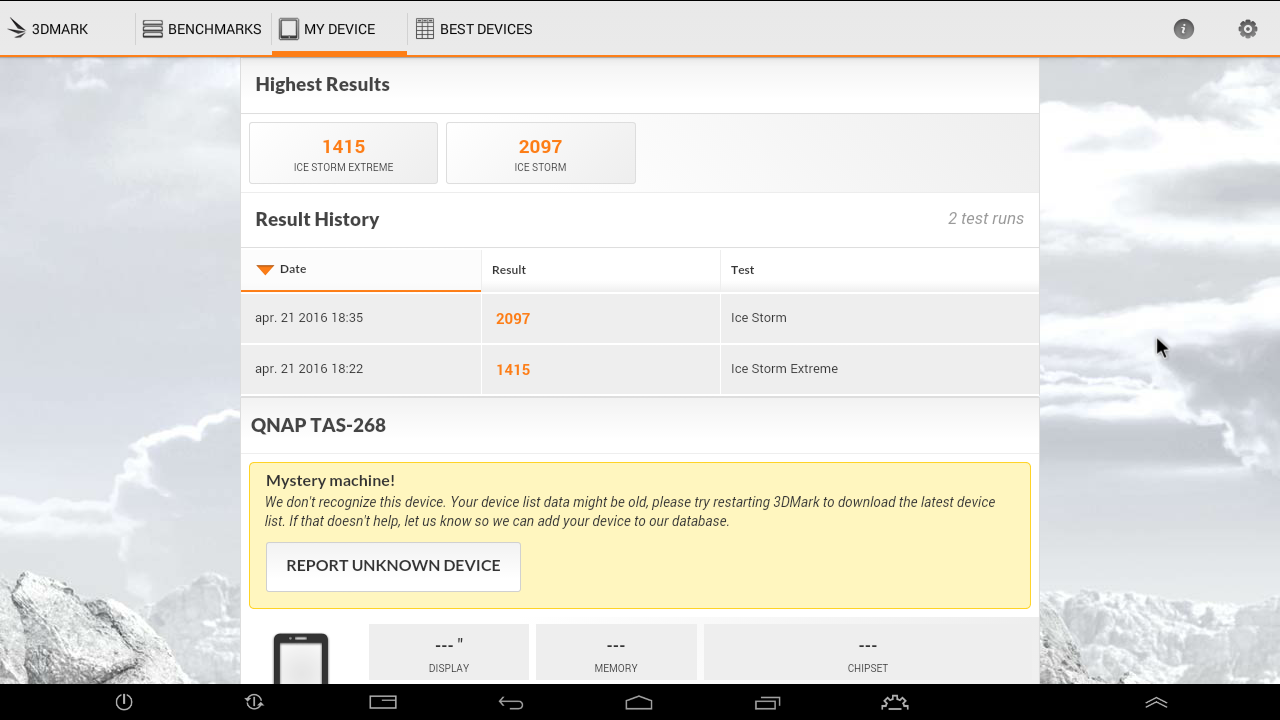
Task: Open the 2097 Ice Storm highest result card
Action: click(x=541, y=153)
